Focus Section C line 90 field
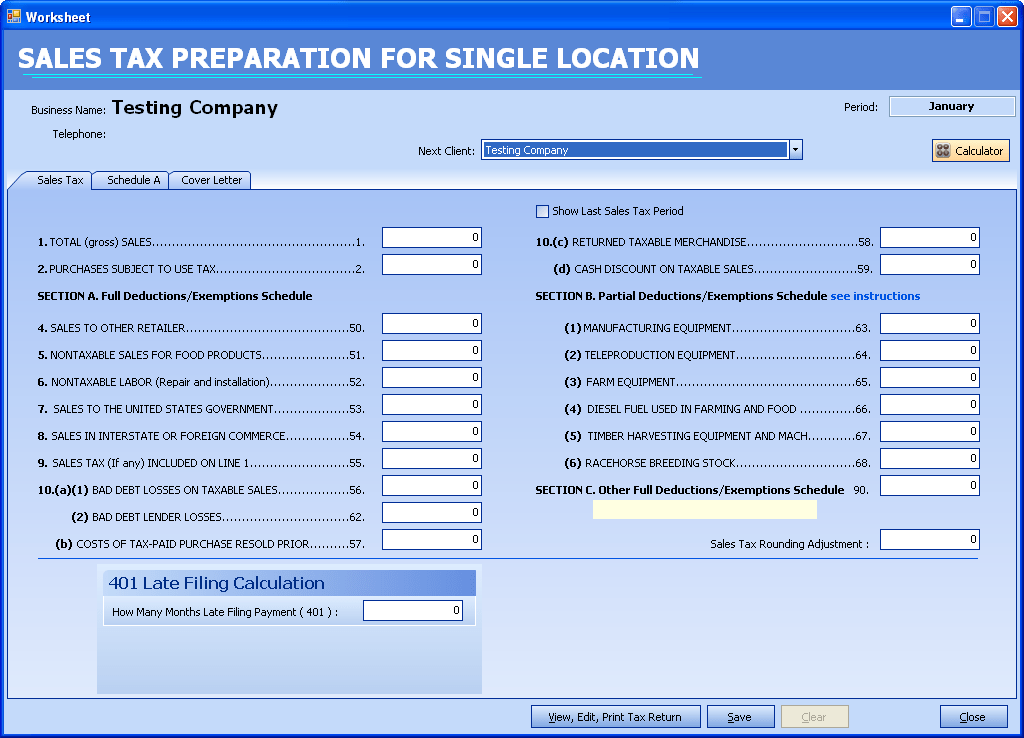 pyautogui.click(x=930, y=486)
